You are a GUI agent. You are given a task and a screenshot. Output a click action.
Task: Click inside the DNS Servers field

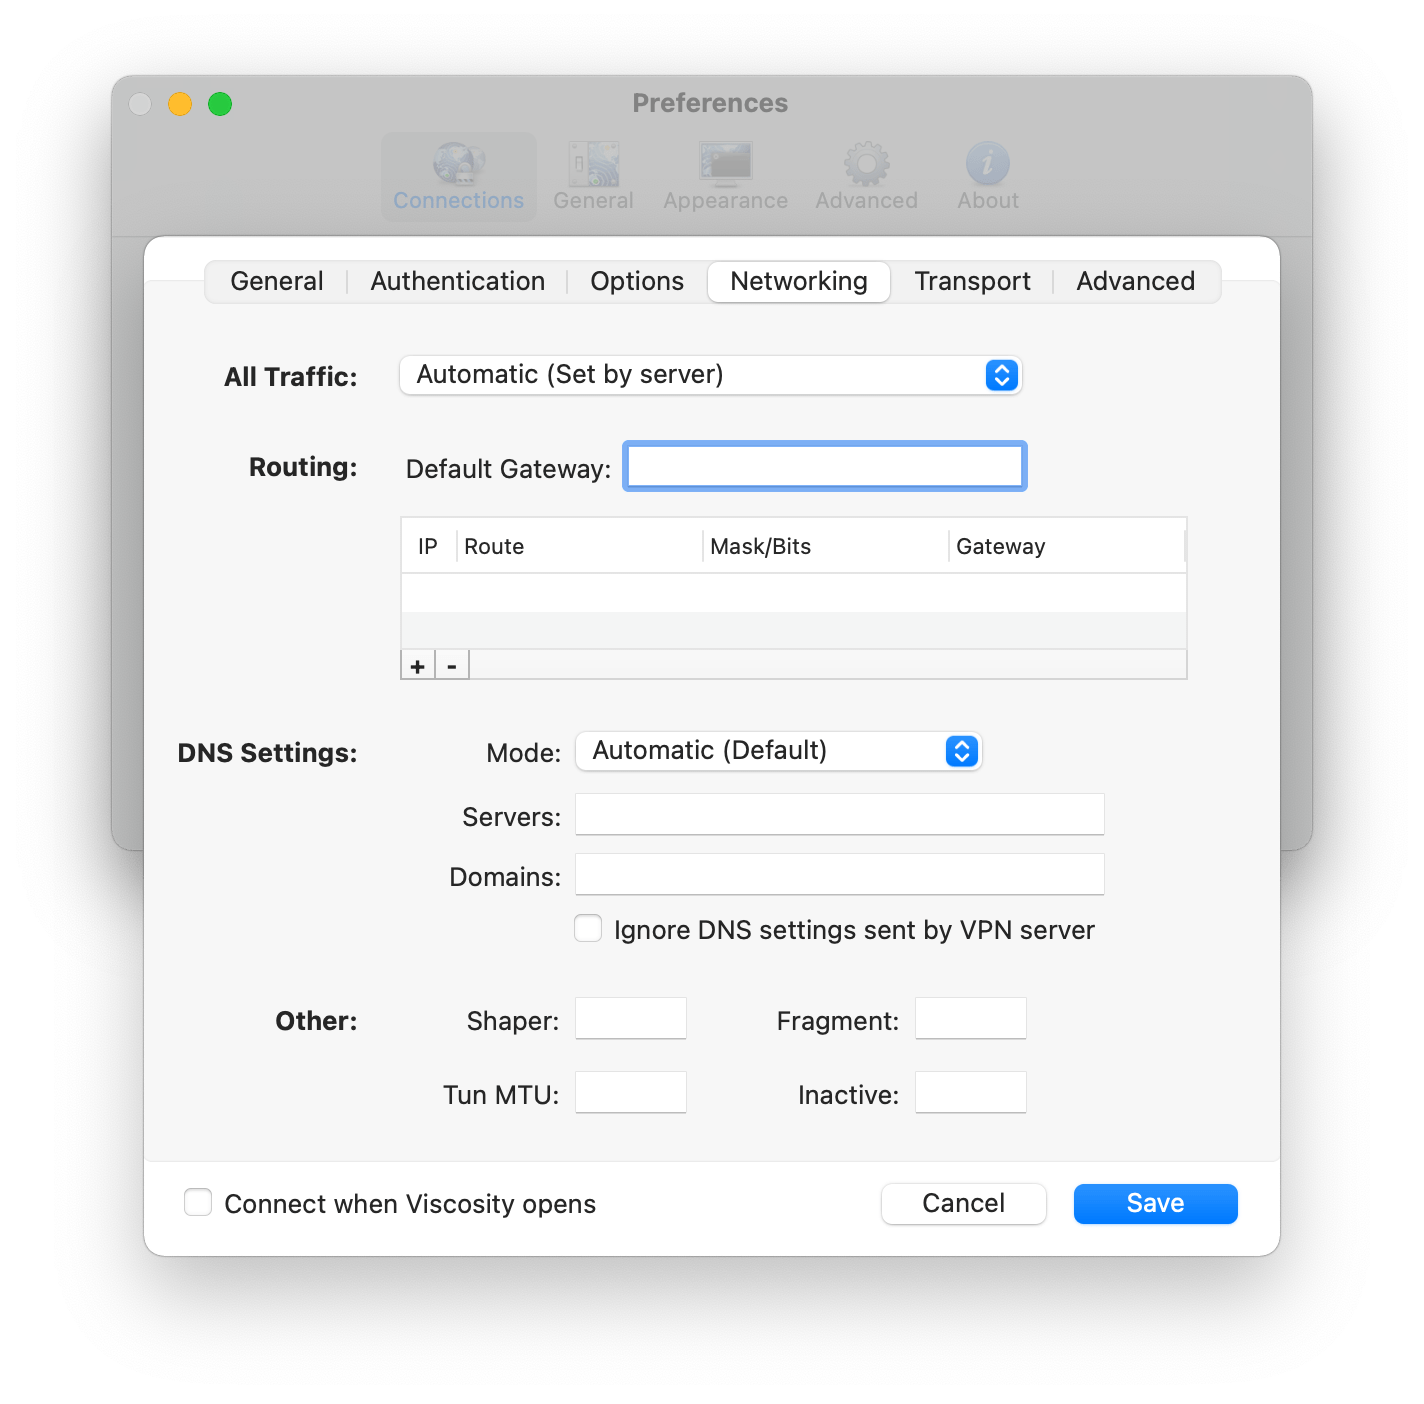tap(839, 814)
